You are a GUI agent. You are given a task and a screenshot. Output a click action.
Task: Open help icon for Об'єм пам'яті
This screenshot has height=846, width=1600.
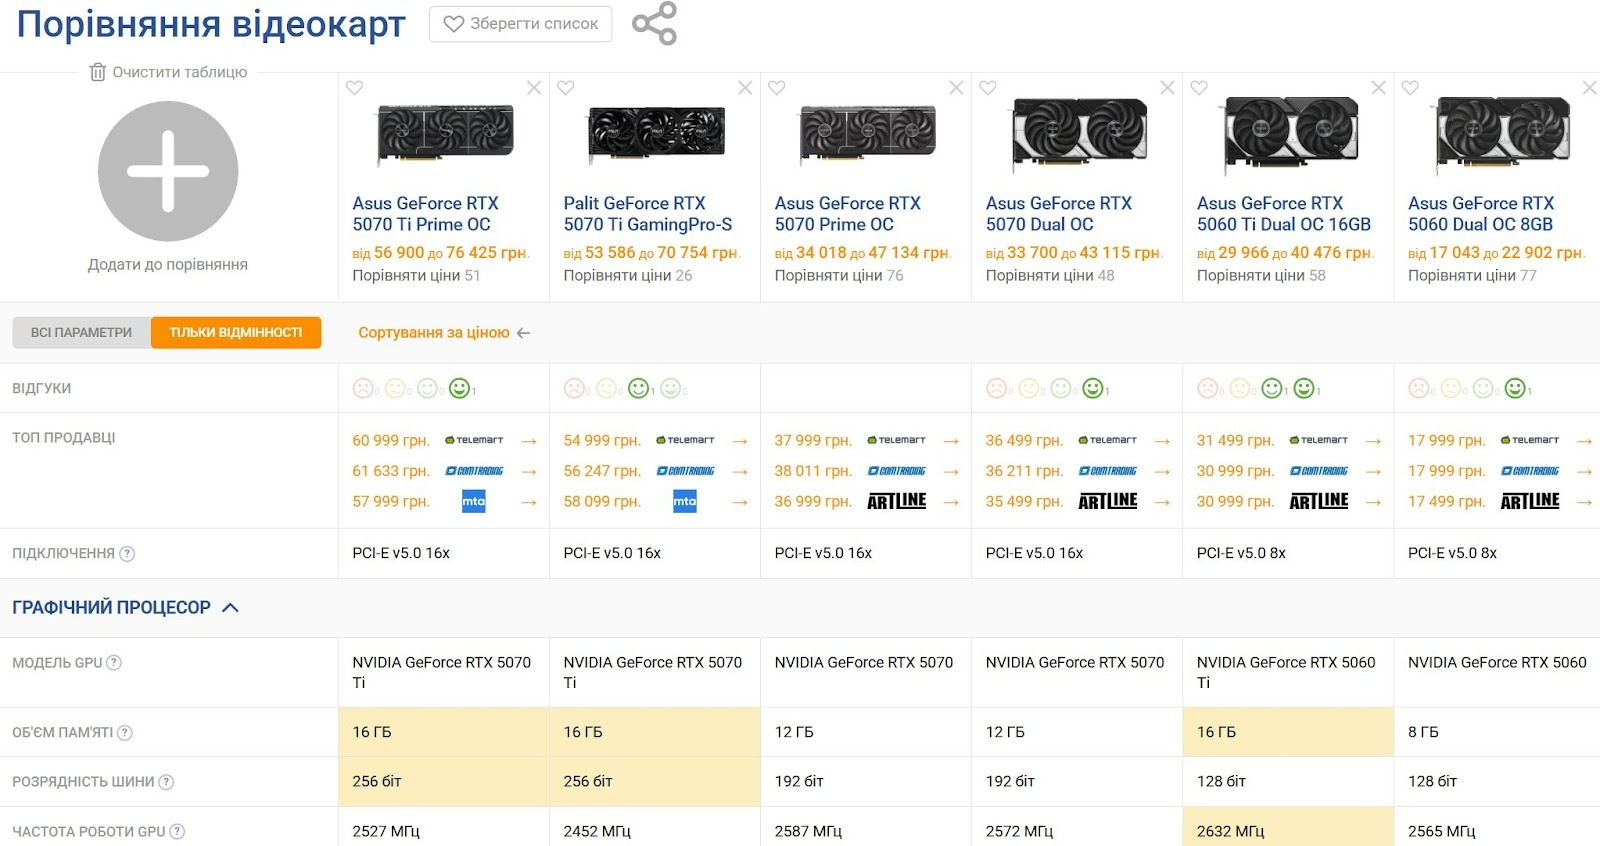tap(125, 733)
